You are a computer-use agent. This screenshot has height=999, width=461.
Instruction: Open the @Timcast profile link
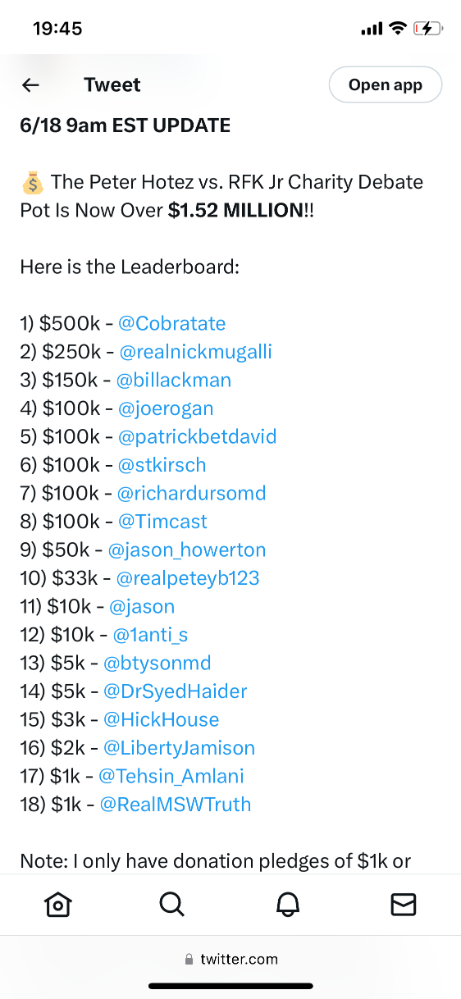coord(163,521)
